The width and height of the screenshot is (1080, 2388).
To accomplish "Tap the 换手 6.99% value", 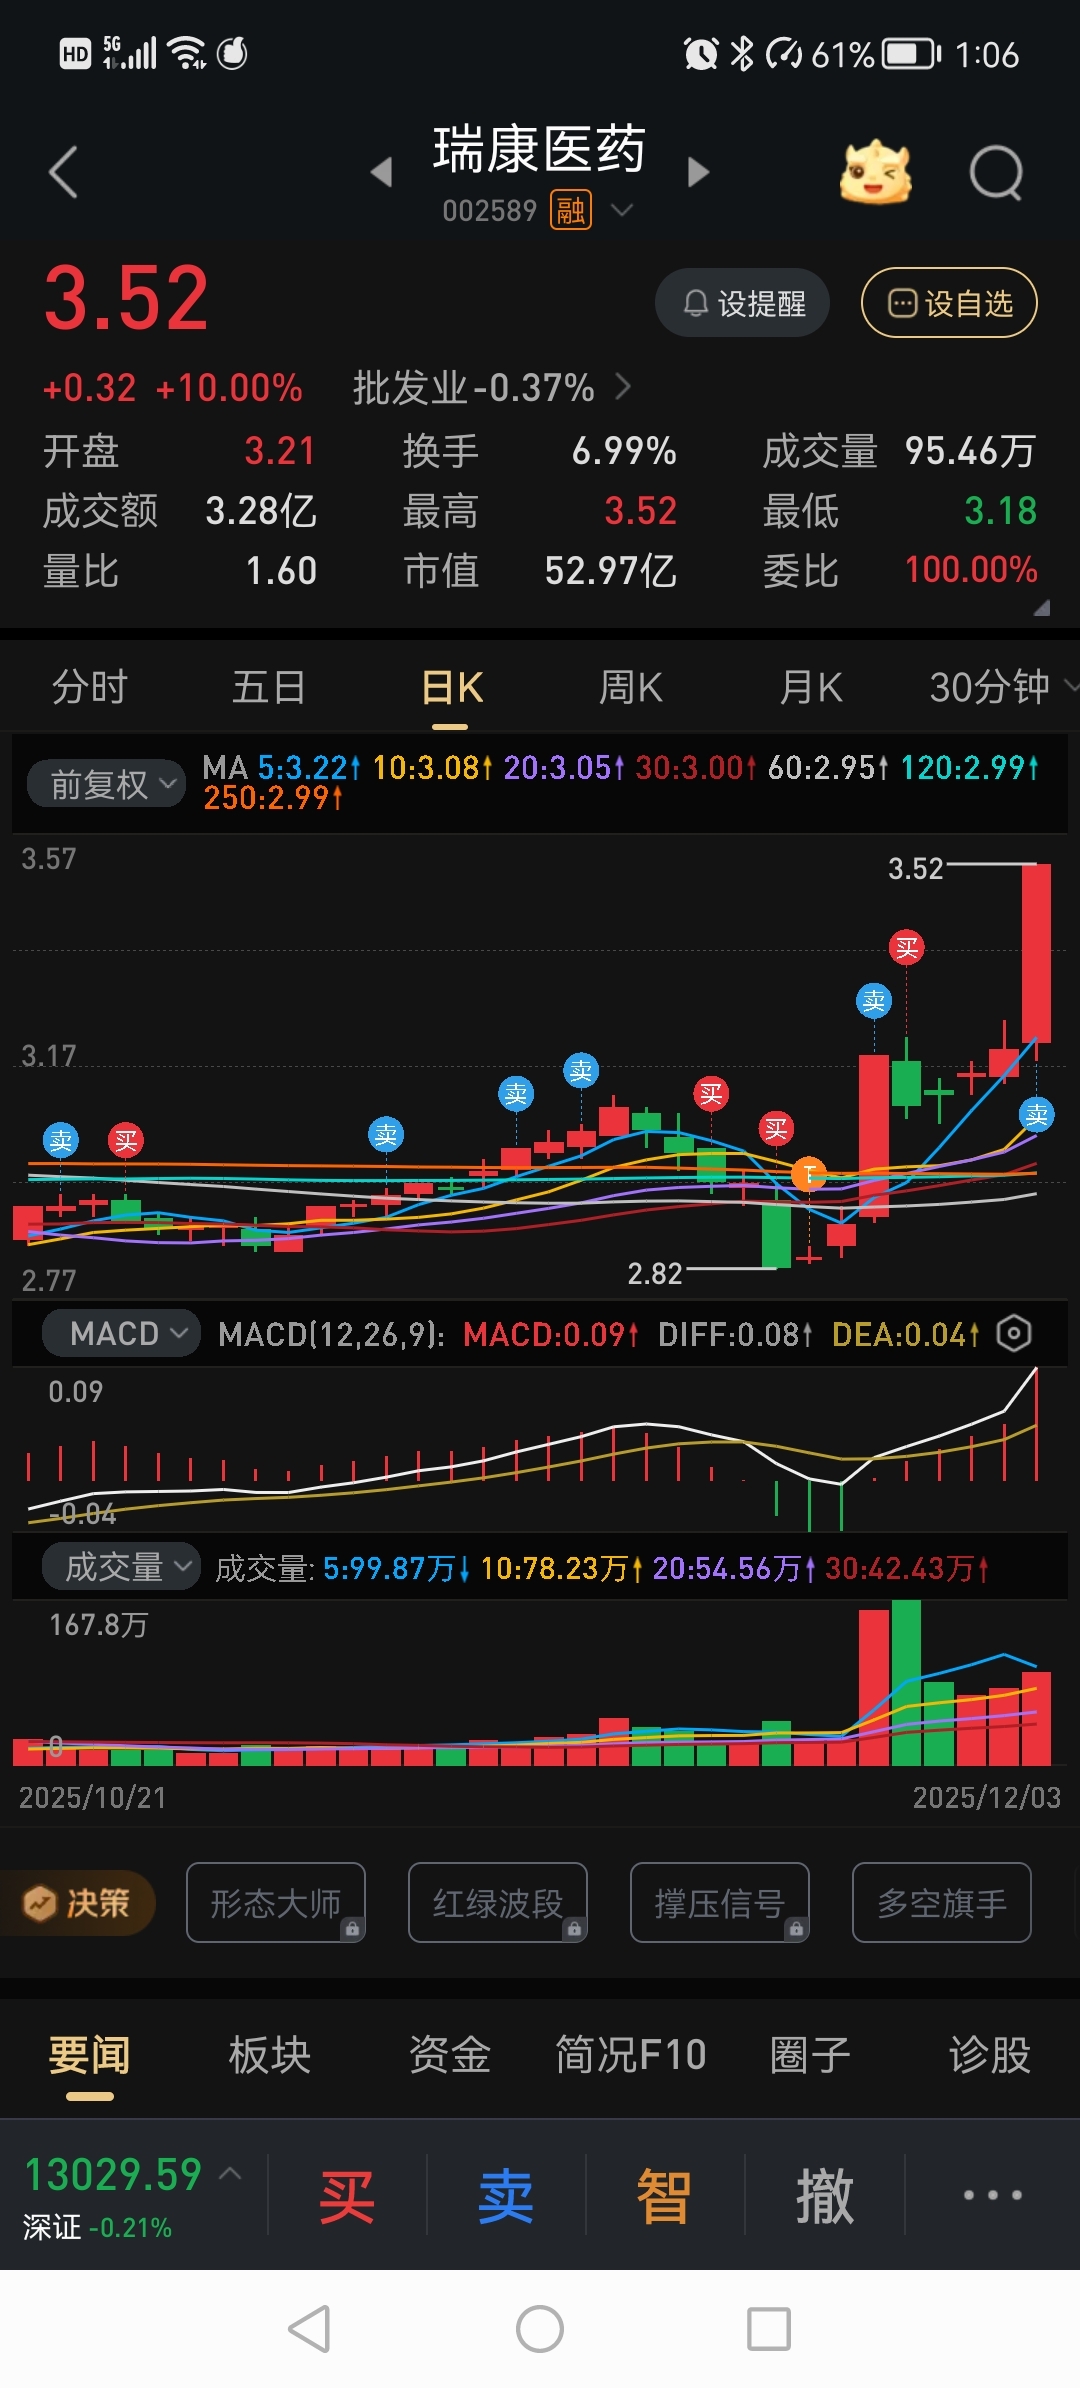I will tap(624, 451).
